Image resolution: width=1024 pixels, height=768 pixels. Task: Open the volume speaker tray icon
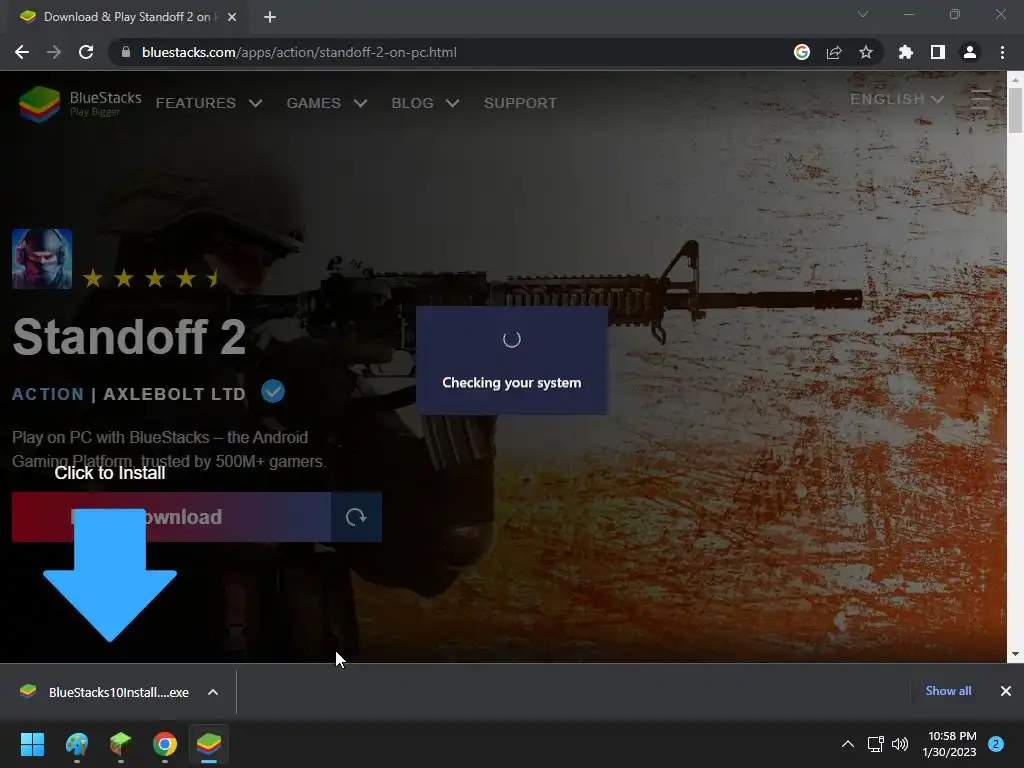coord(900,744)
